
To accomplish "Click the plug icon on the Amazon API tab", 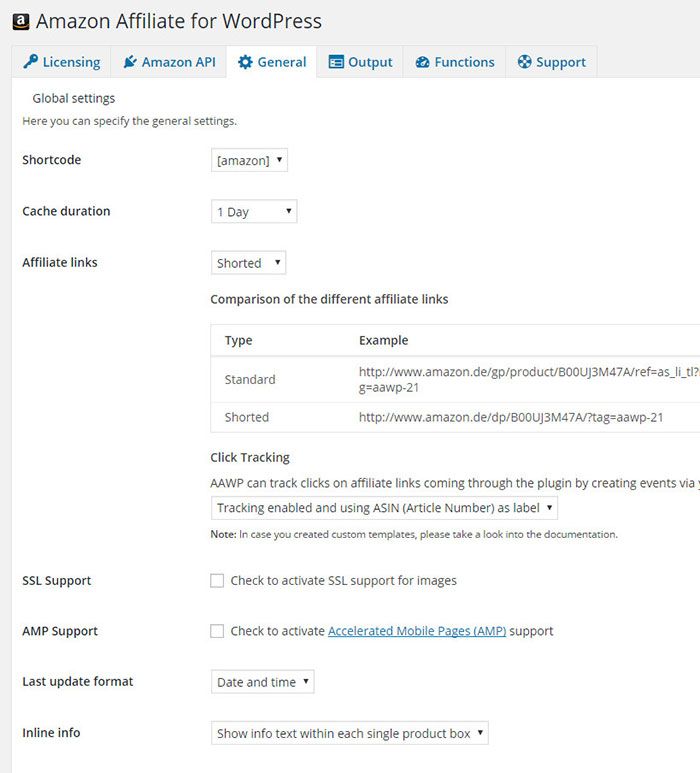I will 130,62.
